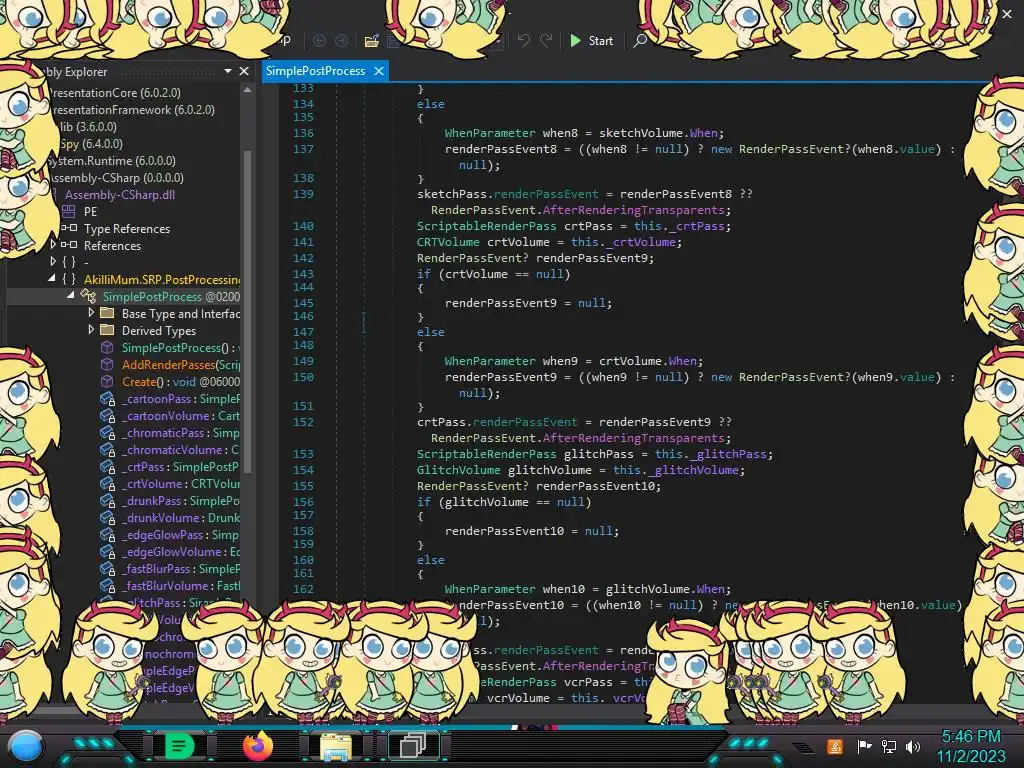
Task: Click the PE node icon
Action: [x=69, y=212]
